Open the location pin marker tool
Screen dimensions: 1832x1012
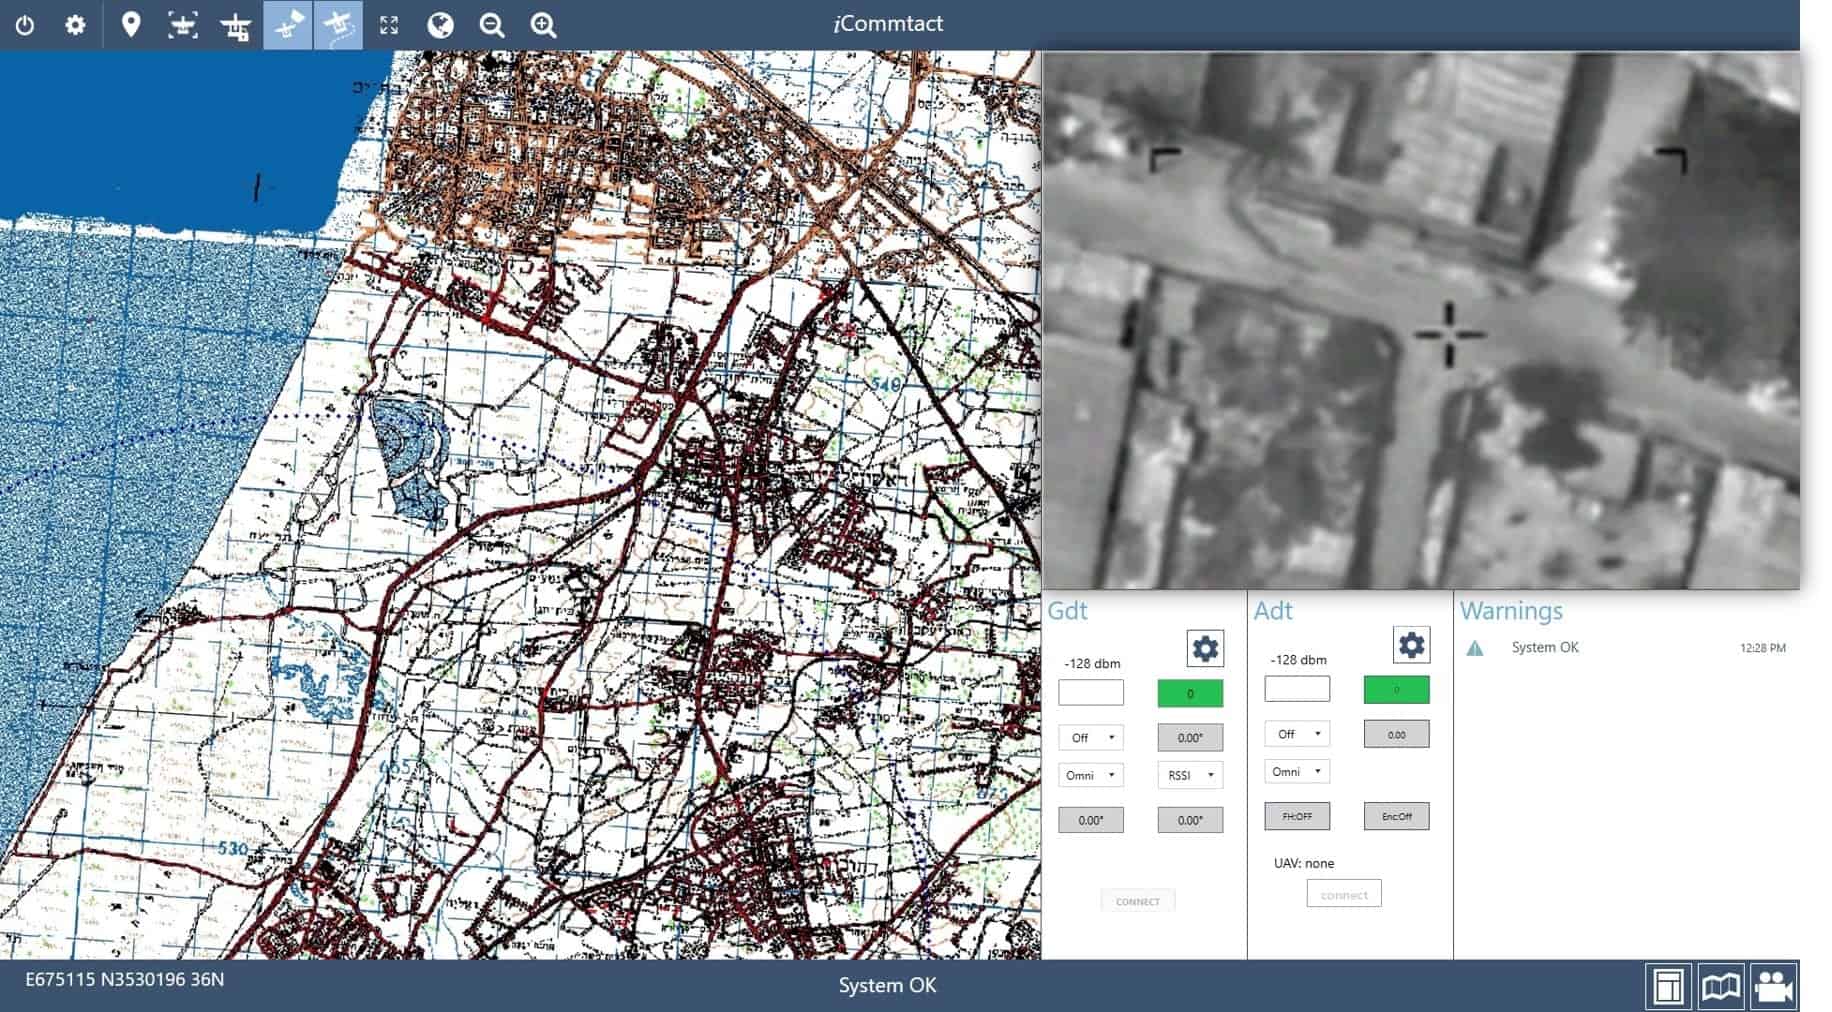pyautogui.click(x=131, y=25)
